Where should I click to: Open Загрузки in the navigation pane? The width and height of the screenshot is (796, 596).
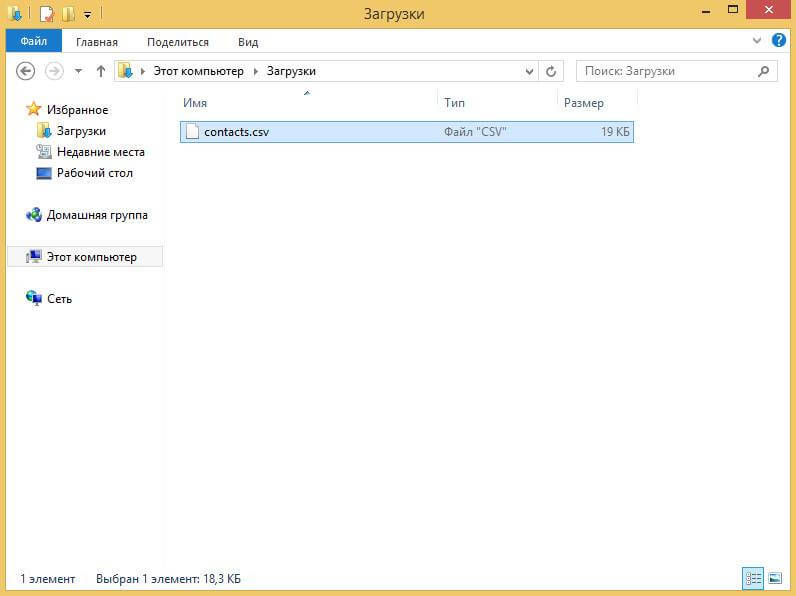pyautogui.click(x=81, y=131)
